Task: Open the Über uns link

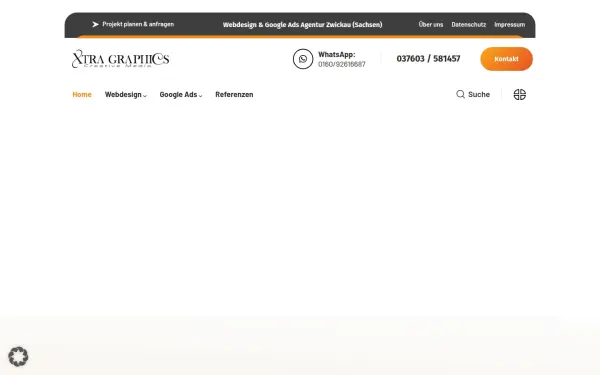Action: pos(430,24)
